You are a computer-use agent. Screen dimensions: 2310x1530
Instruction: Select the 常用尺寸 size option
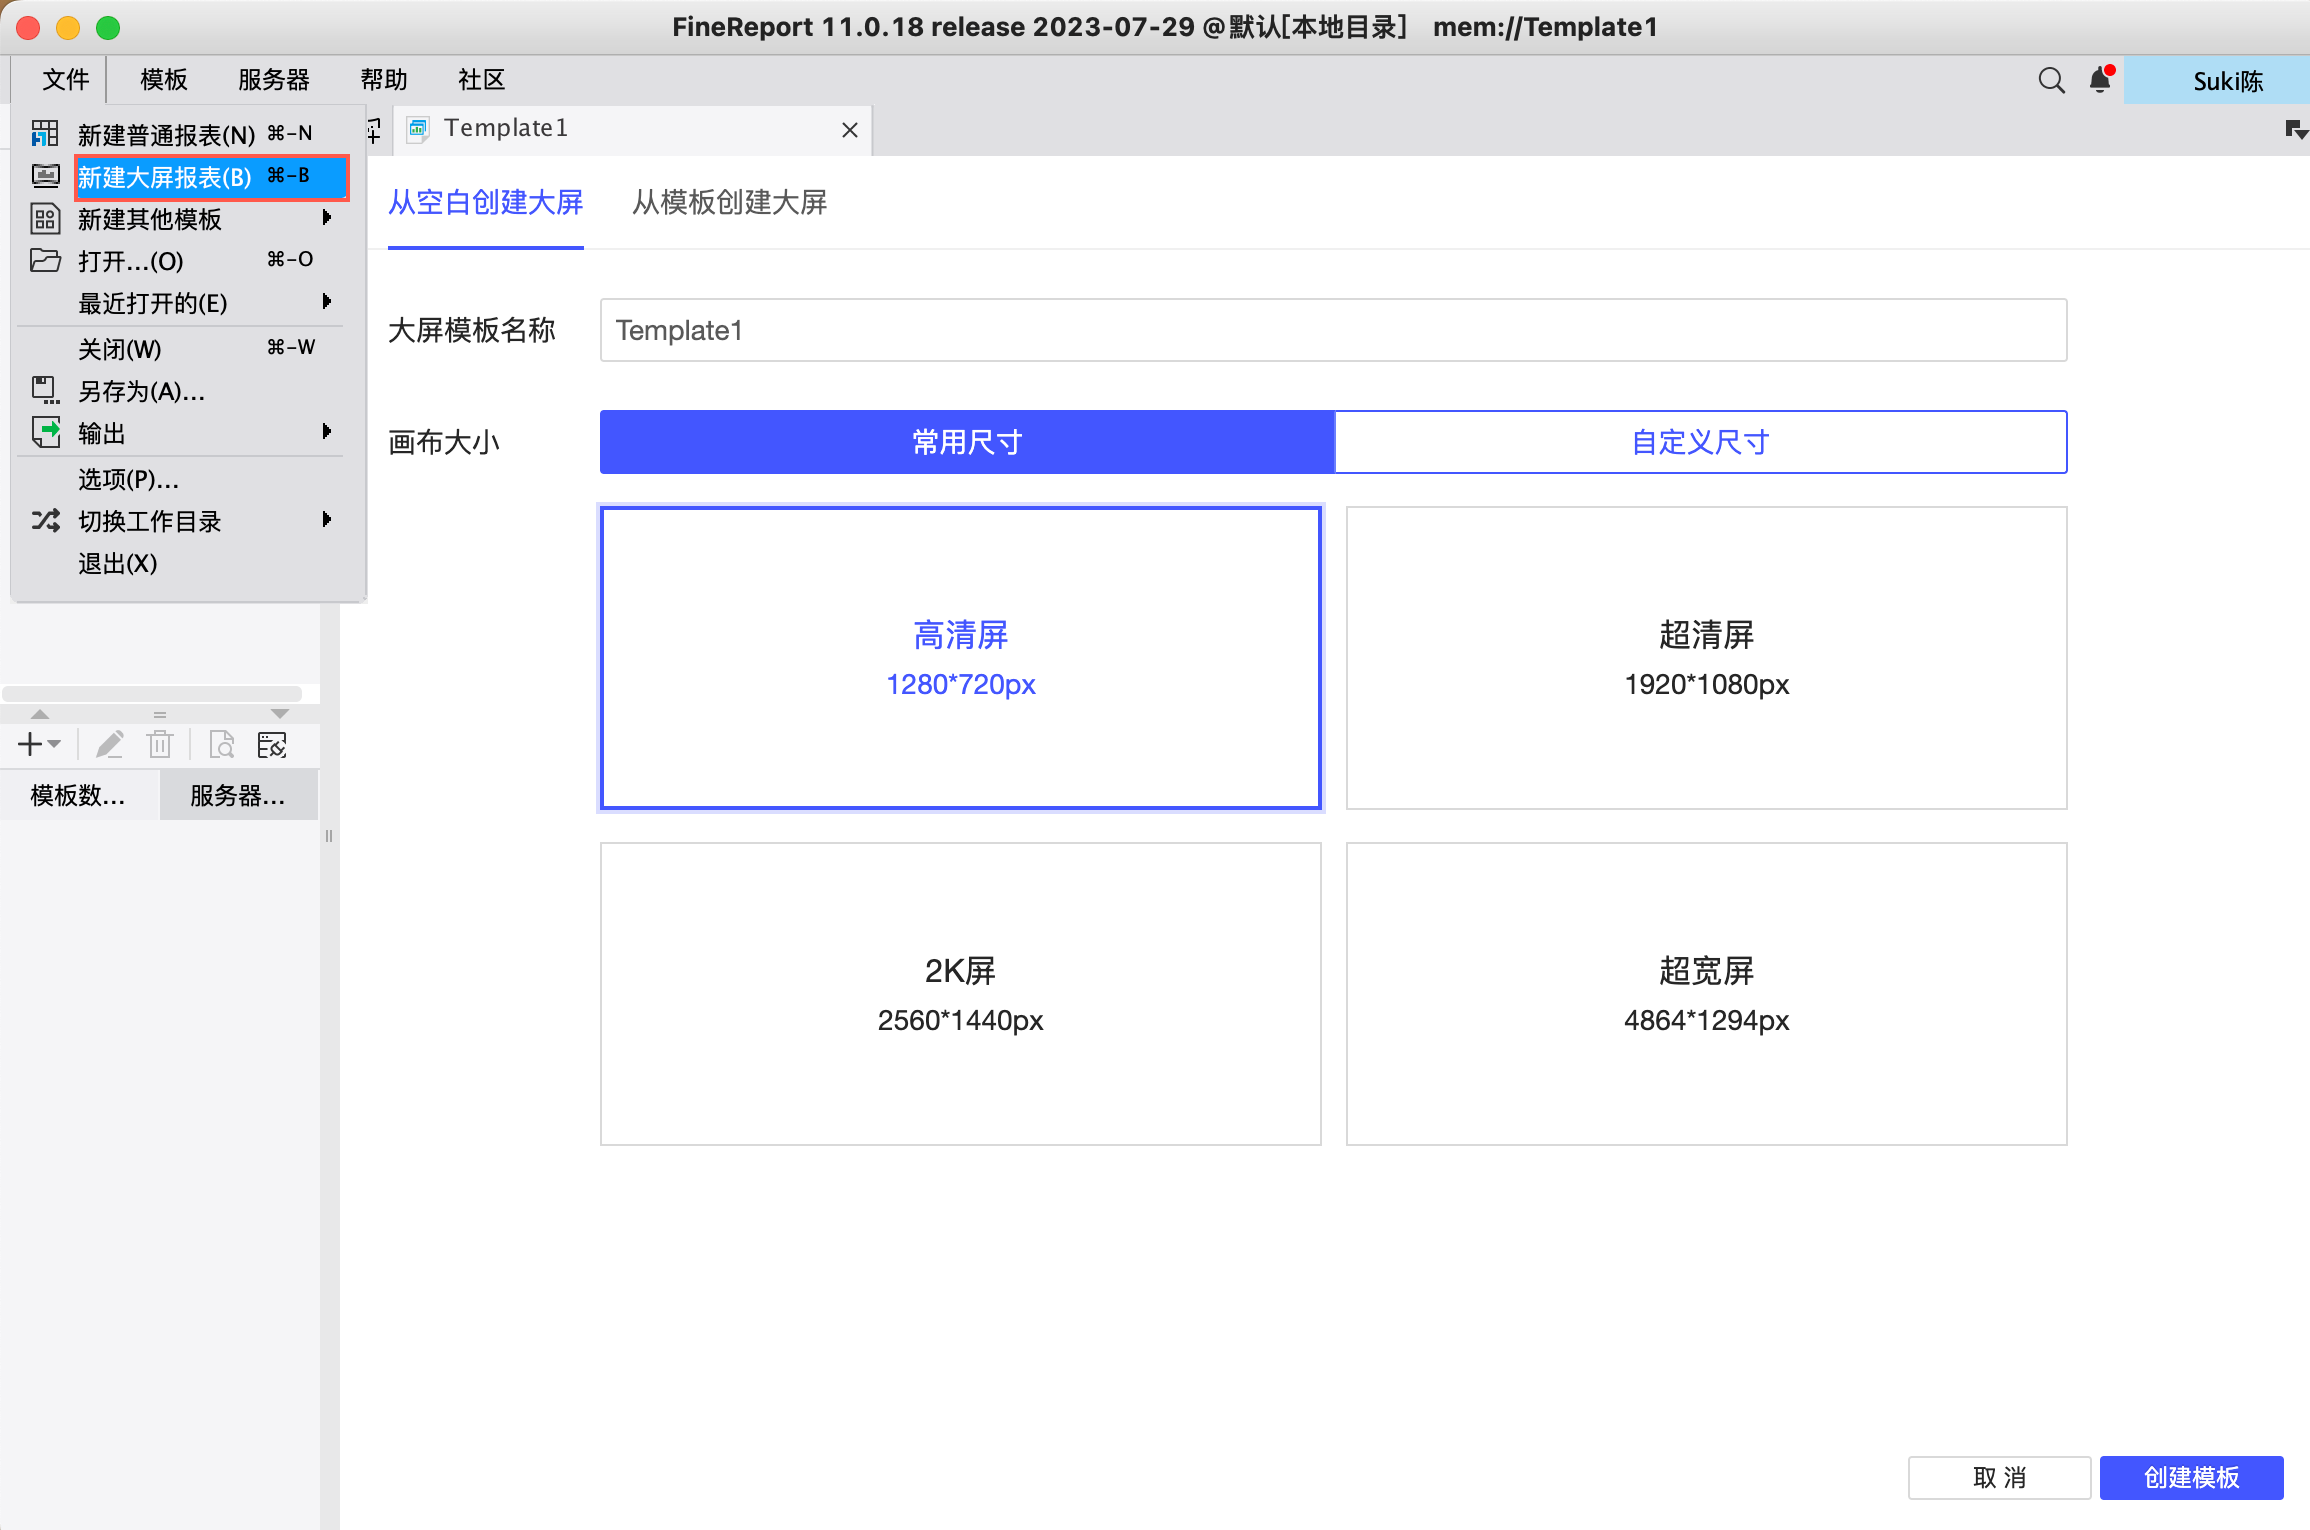(966, 442)
